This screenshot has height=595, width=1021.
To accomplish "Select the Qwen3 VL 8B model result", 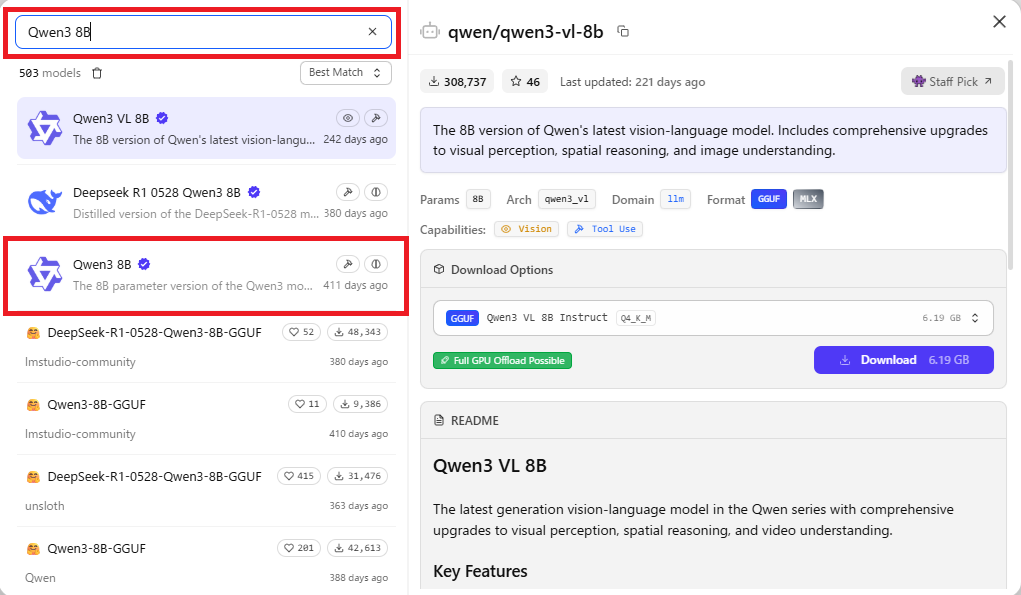I will [x=206, y=128].
